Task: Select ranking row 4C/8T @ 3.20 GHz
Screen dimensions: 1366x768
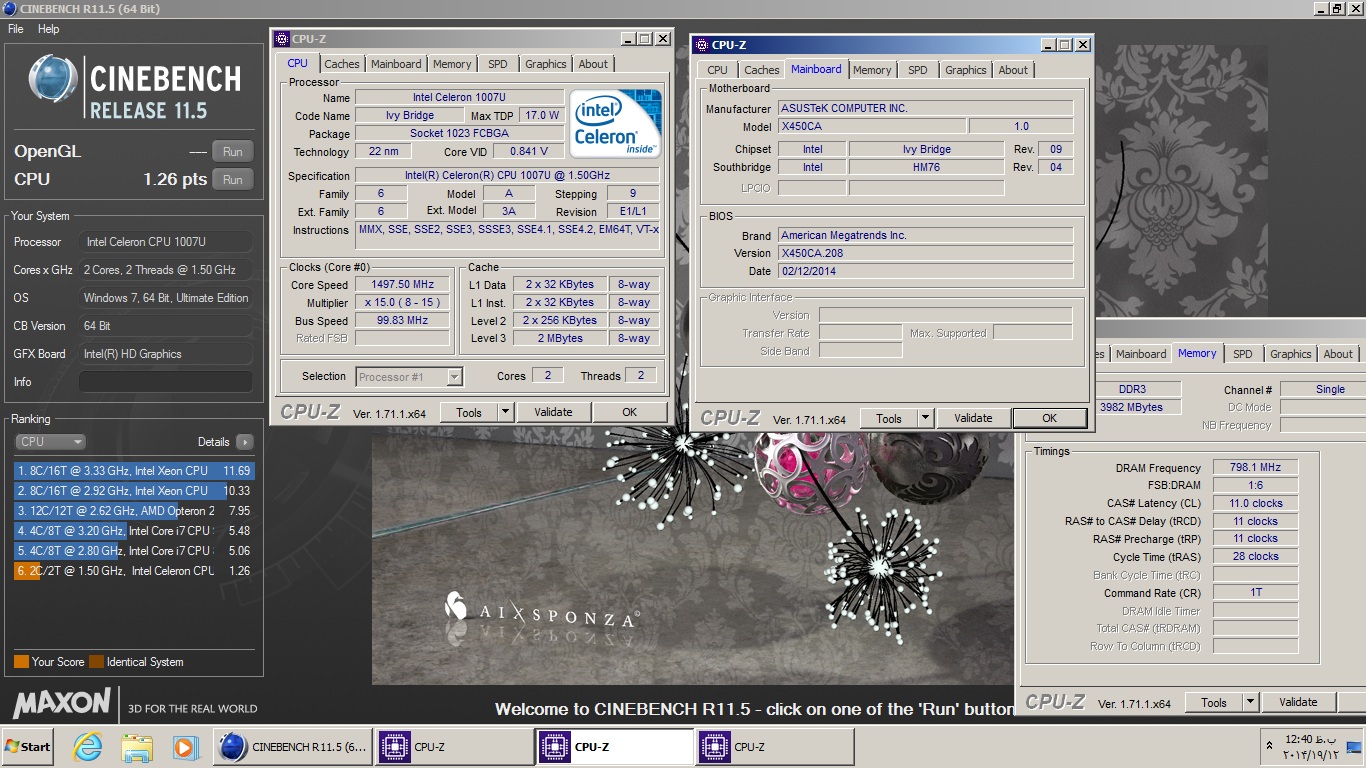Action: click(134, 531)
